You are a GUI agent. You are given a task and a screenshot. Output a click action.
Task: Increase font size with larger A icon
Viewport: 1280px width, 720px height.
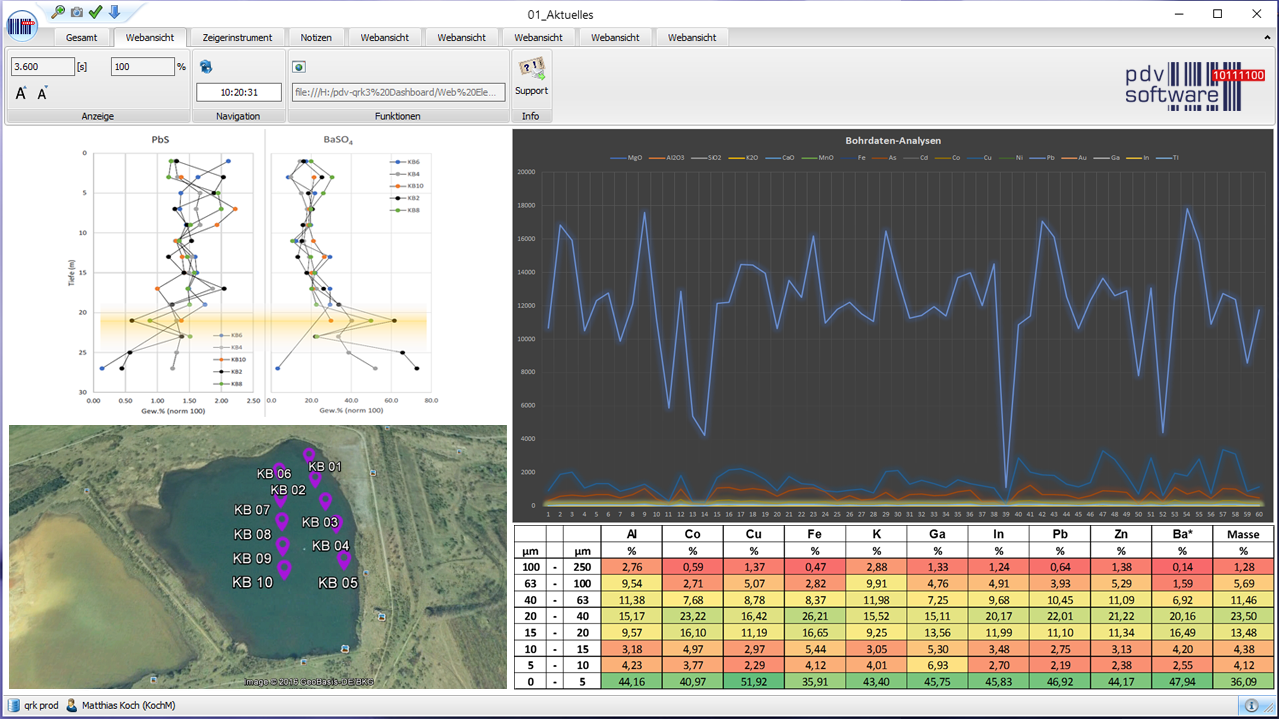tap(21, 93)
